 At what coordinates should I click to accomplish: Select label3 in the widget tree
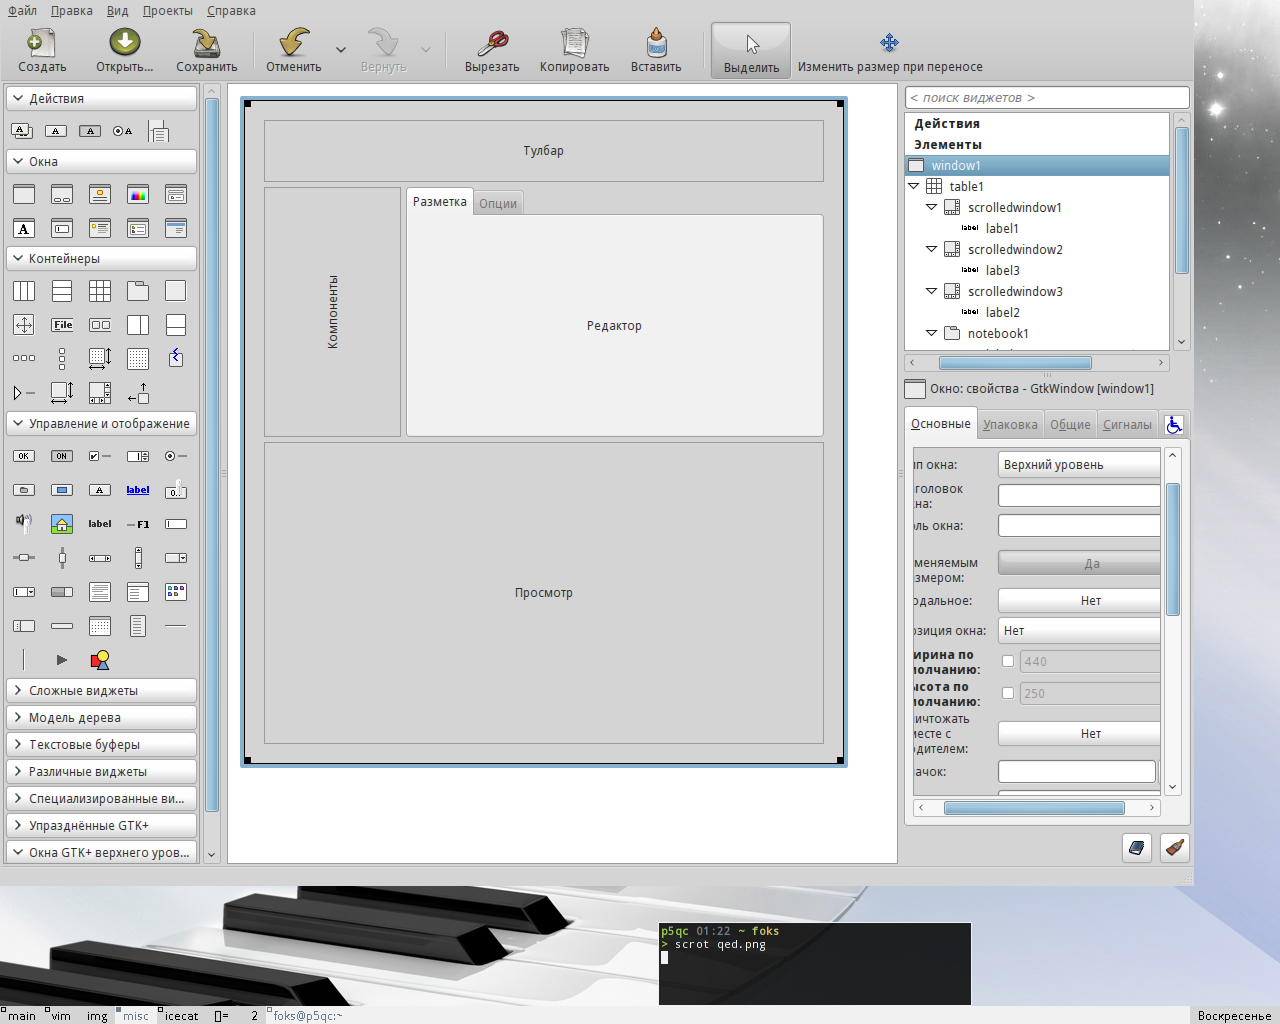1003,270
